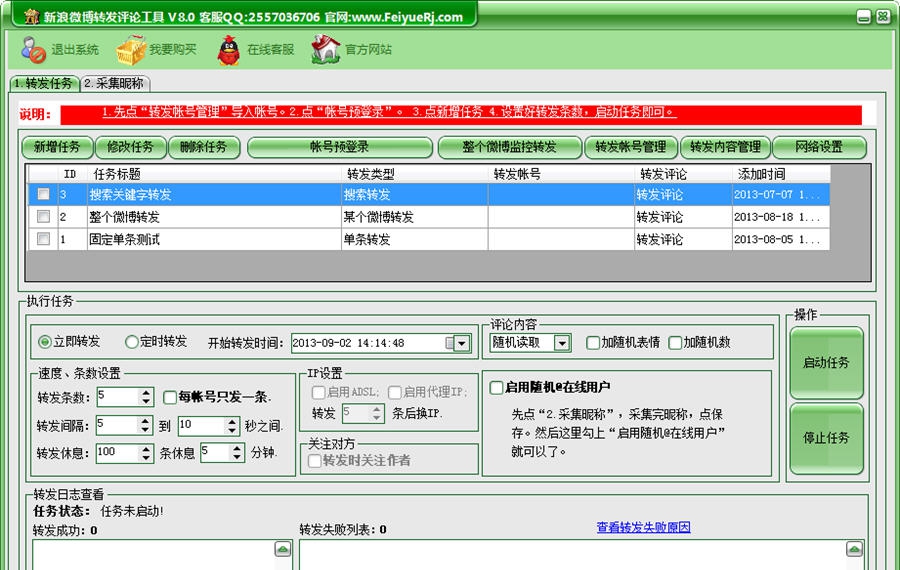The width and height of the screenshot is (900, 570).
Task: Enable 加随机数 checkbox
Action: (x=675, y=343)
